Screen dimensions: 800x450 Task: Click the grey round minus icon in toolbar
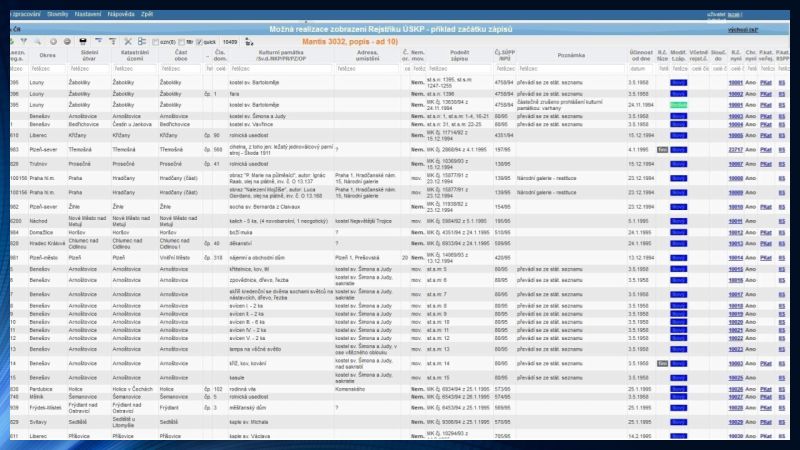(x=67, y=41)
